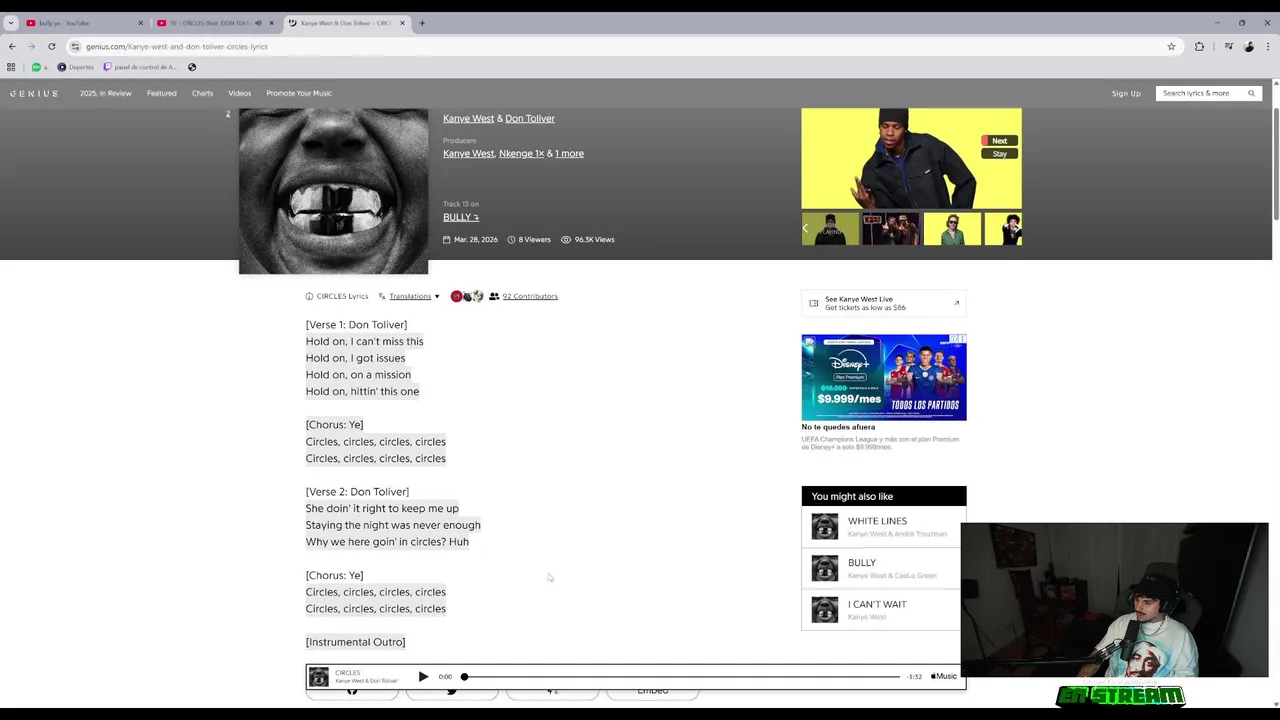The width and height of the screenshot is (1280, 720).
Task: Click the browser forward arrow
Action: pyautogui.click(x=31, y=46)
